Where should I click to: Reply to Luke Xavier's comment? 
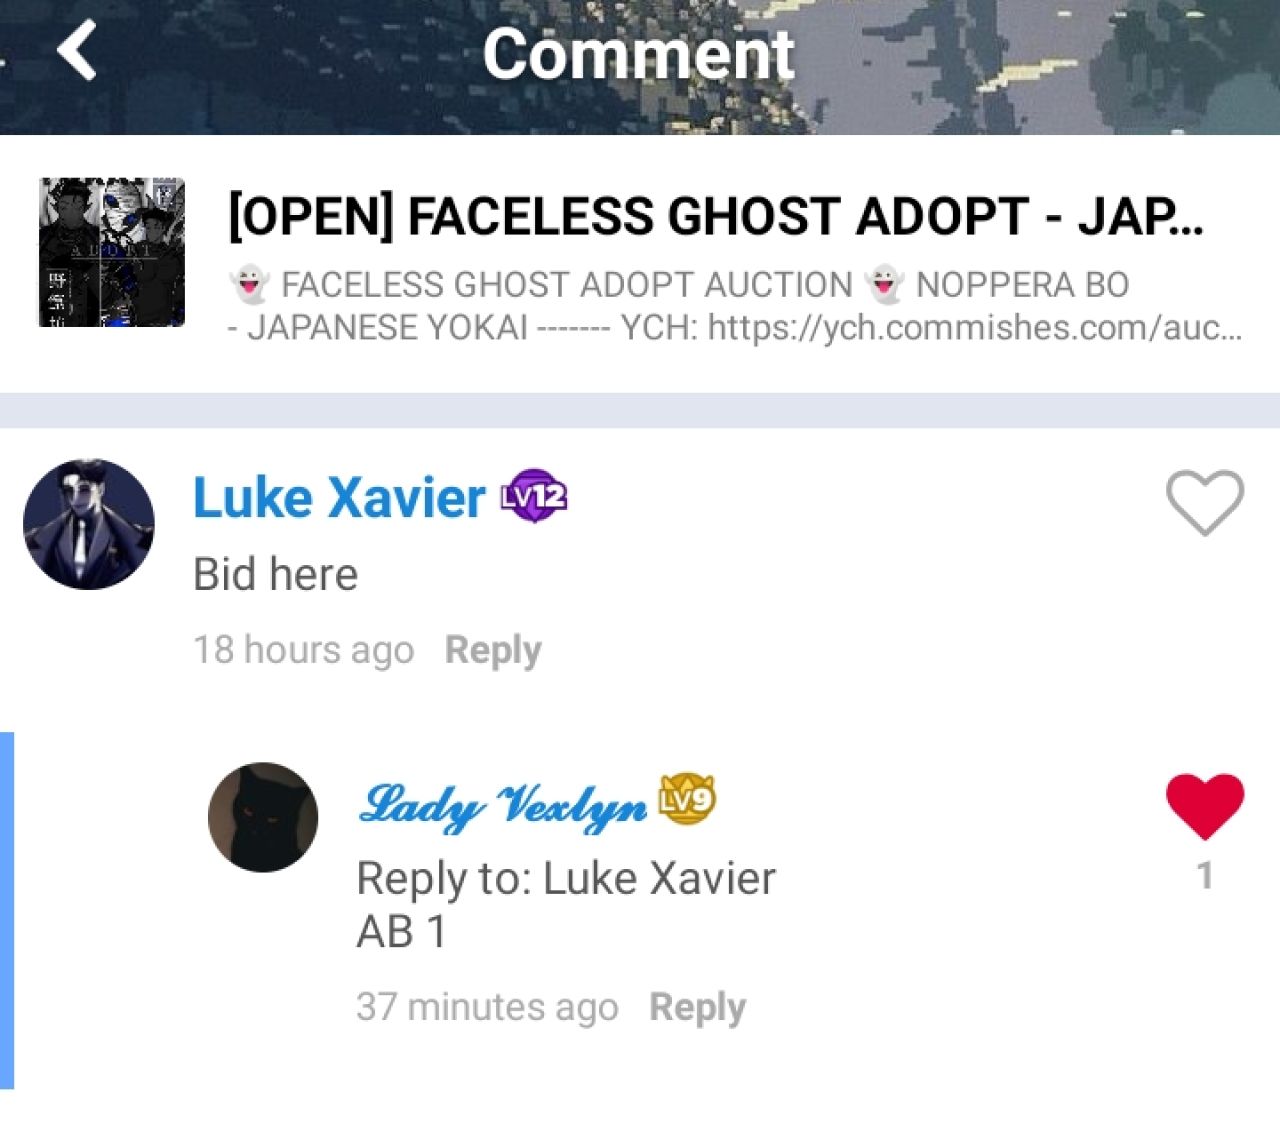pyautogui.click(x=493, y=650)
